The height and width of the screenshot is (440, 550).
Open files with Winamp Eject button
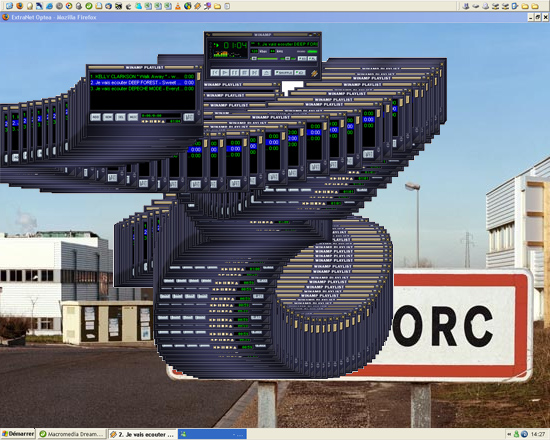266,73
